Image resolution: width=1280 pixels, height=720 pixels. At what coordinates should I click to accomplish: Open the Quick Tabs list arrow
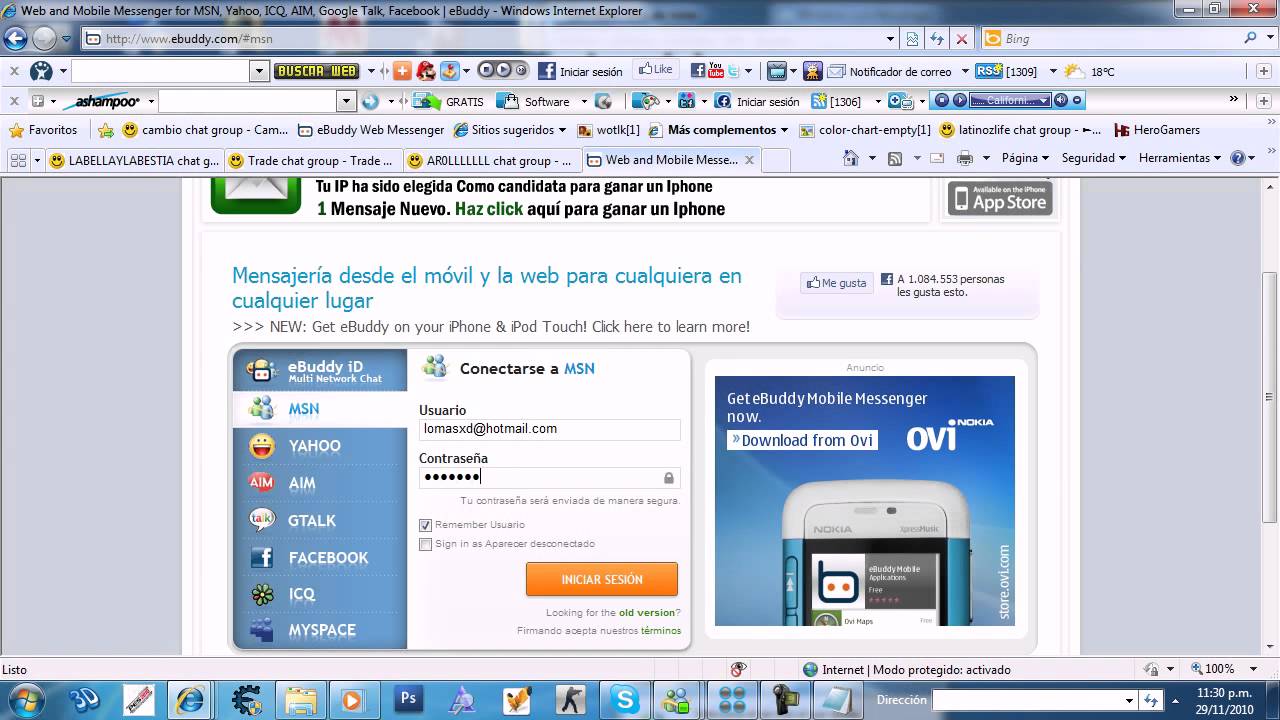(38, 160)
